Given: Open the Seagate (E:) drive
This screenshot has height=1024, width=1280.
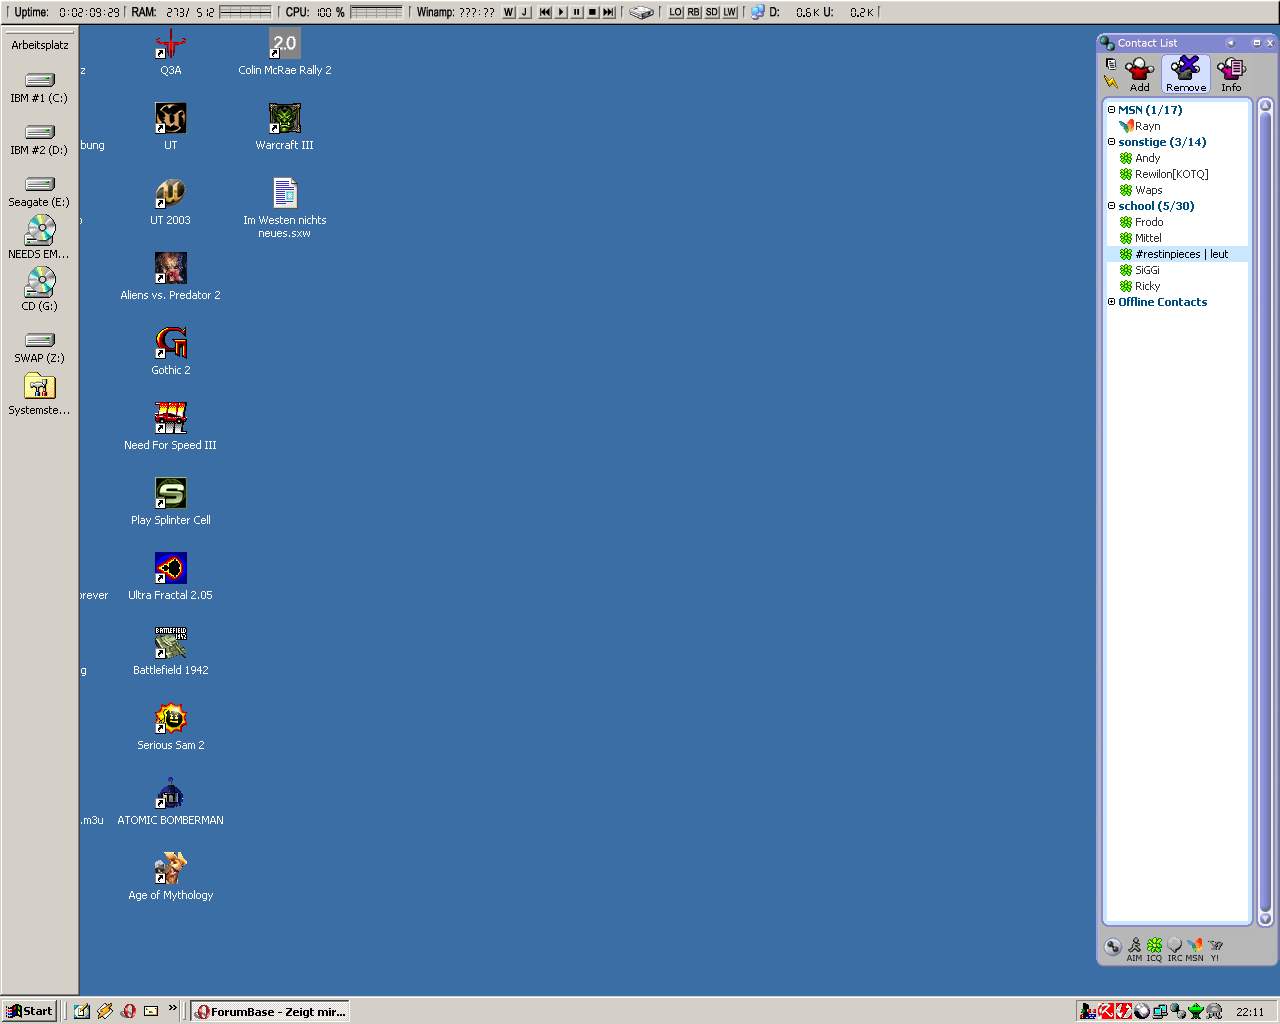Looking at the screenshot, I should [39, 191].
